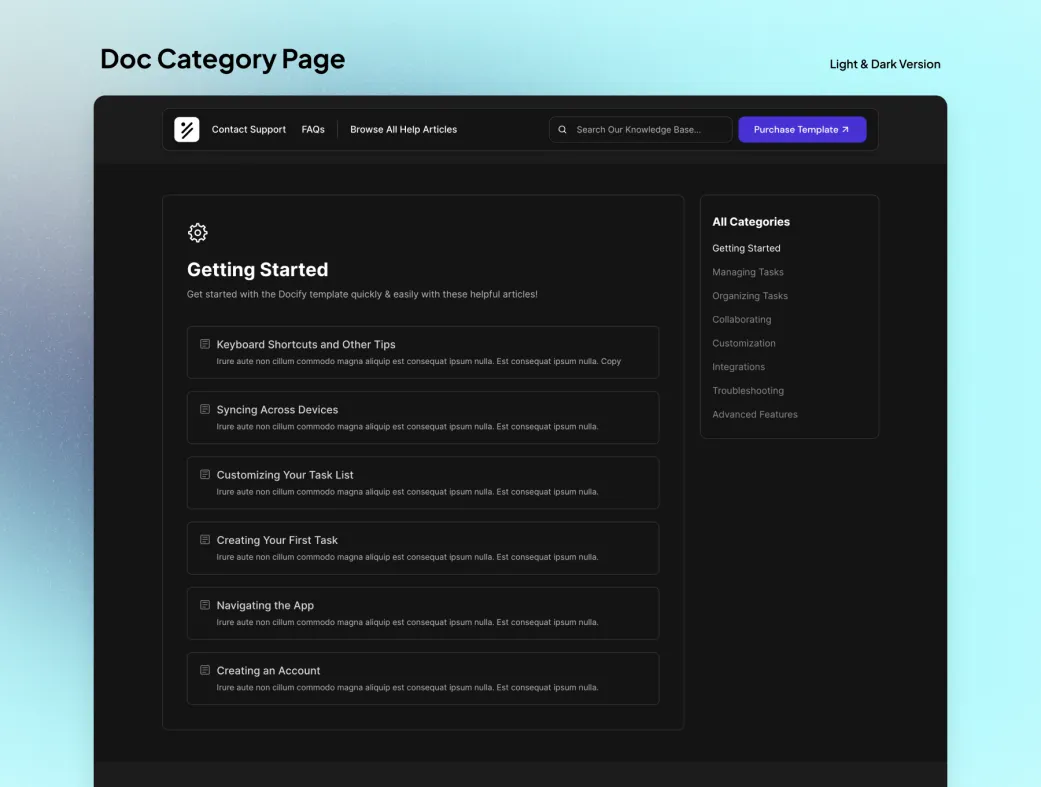This screenshot has height=787, width=1041.
Task: Click the Getting Started gear icon
Action: 198,233
